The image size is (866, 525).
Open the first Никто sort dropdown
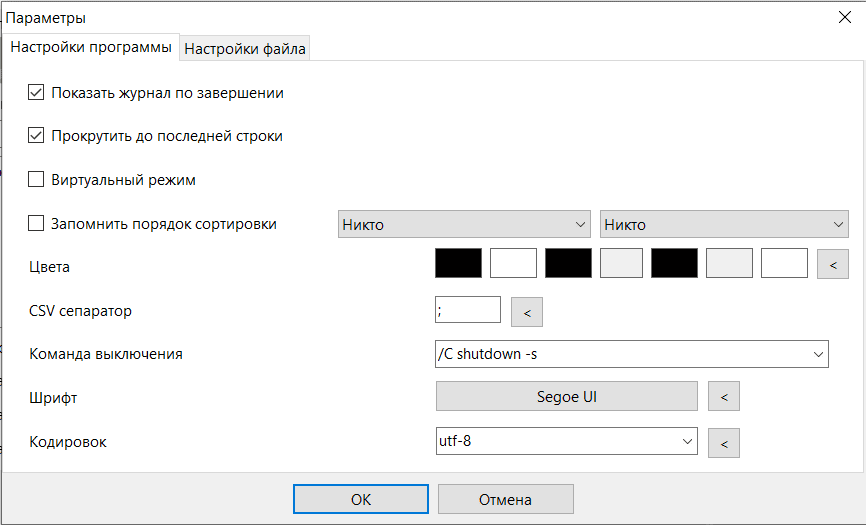[x=464, y=225]
